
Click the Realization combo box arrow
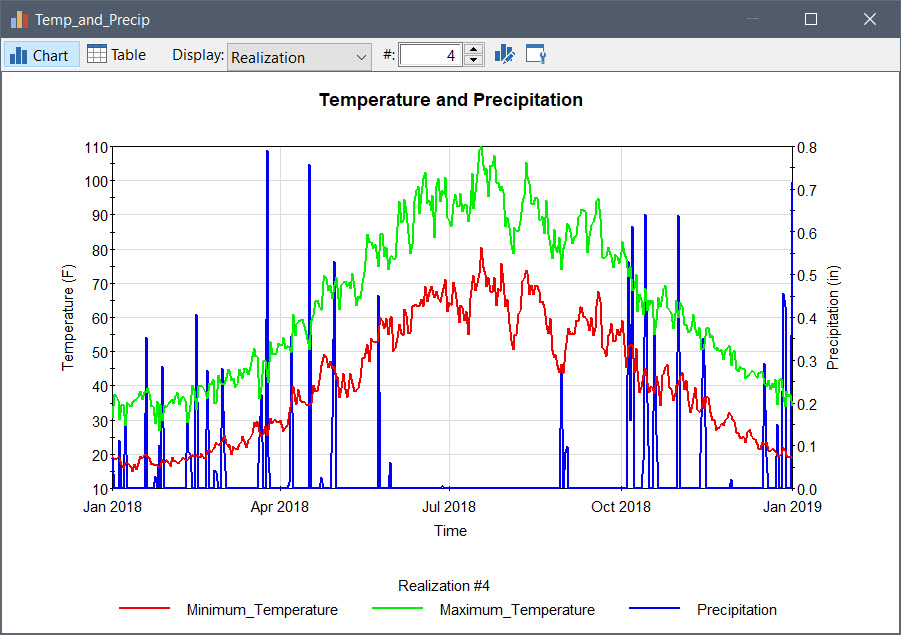(360, 57)
